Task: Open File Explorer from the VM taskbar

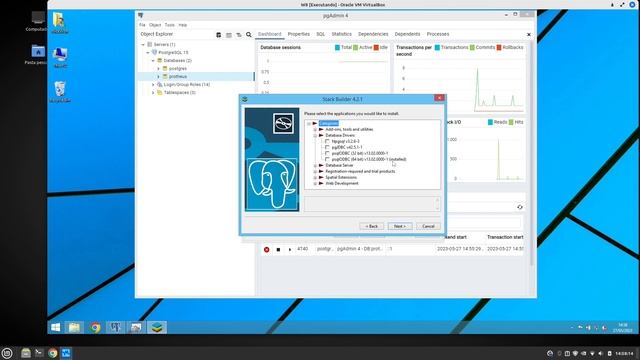Action: pos(74,327)
